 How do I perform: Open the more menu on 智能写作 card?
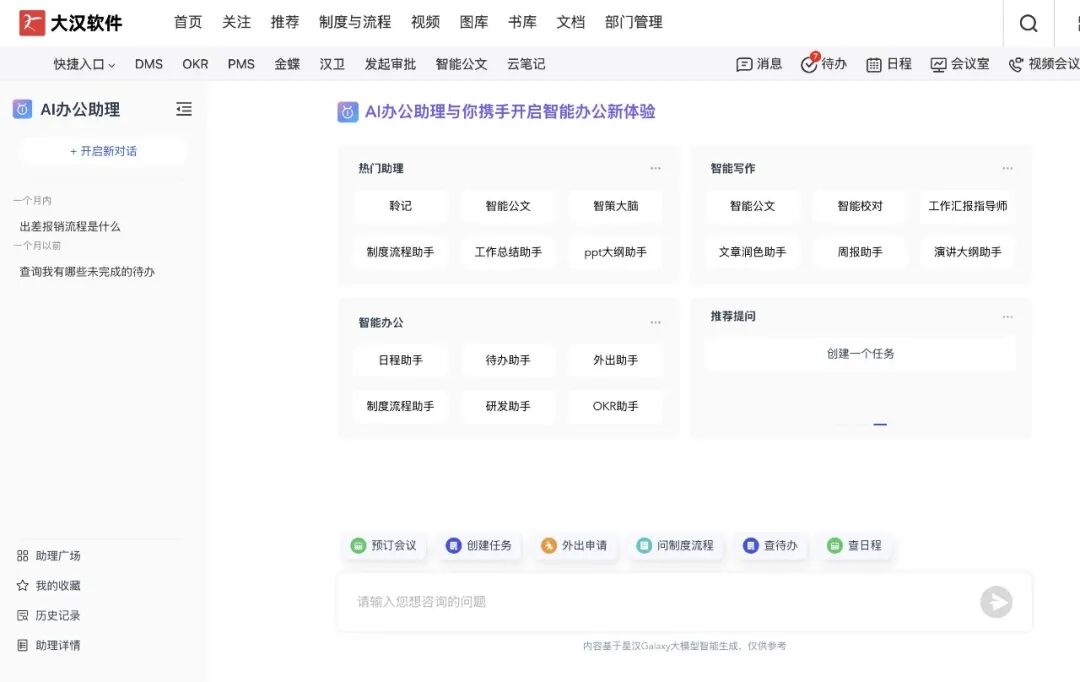coord(1008,167)
